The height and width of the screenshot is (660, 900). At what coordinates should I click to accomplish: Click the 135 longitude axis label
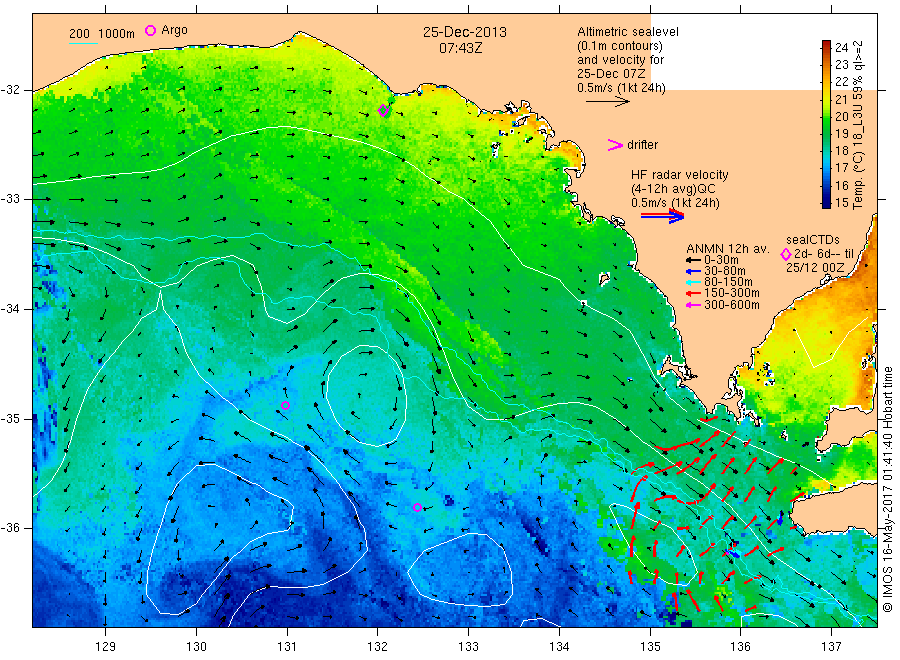tap(650, 647)
